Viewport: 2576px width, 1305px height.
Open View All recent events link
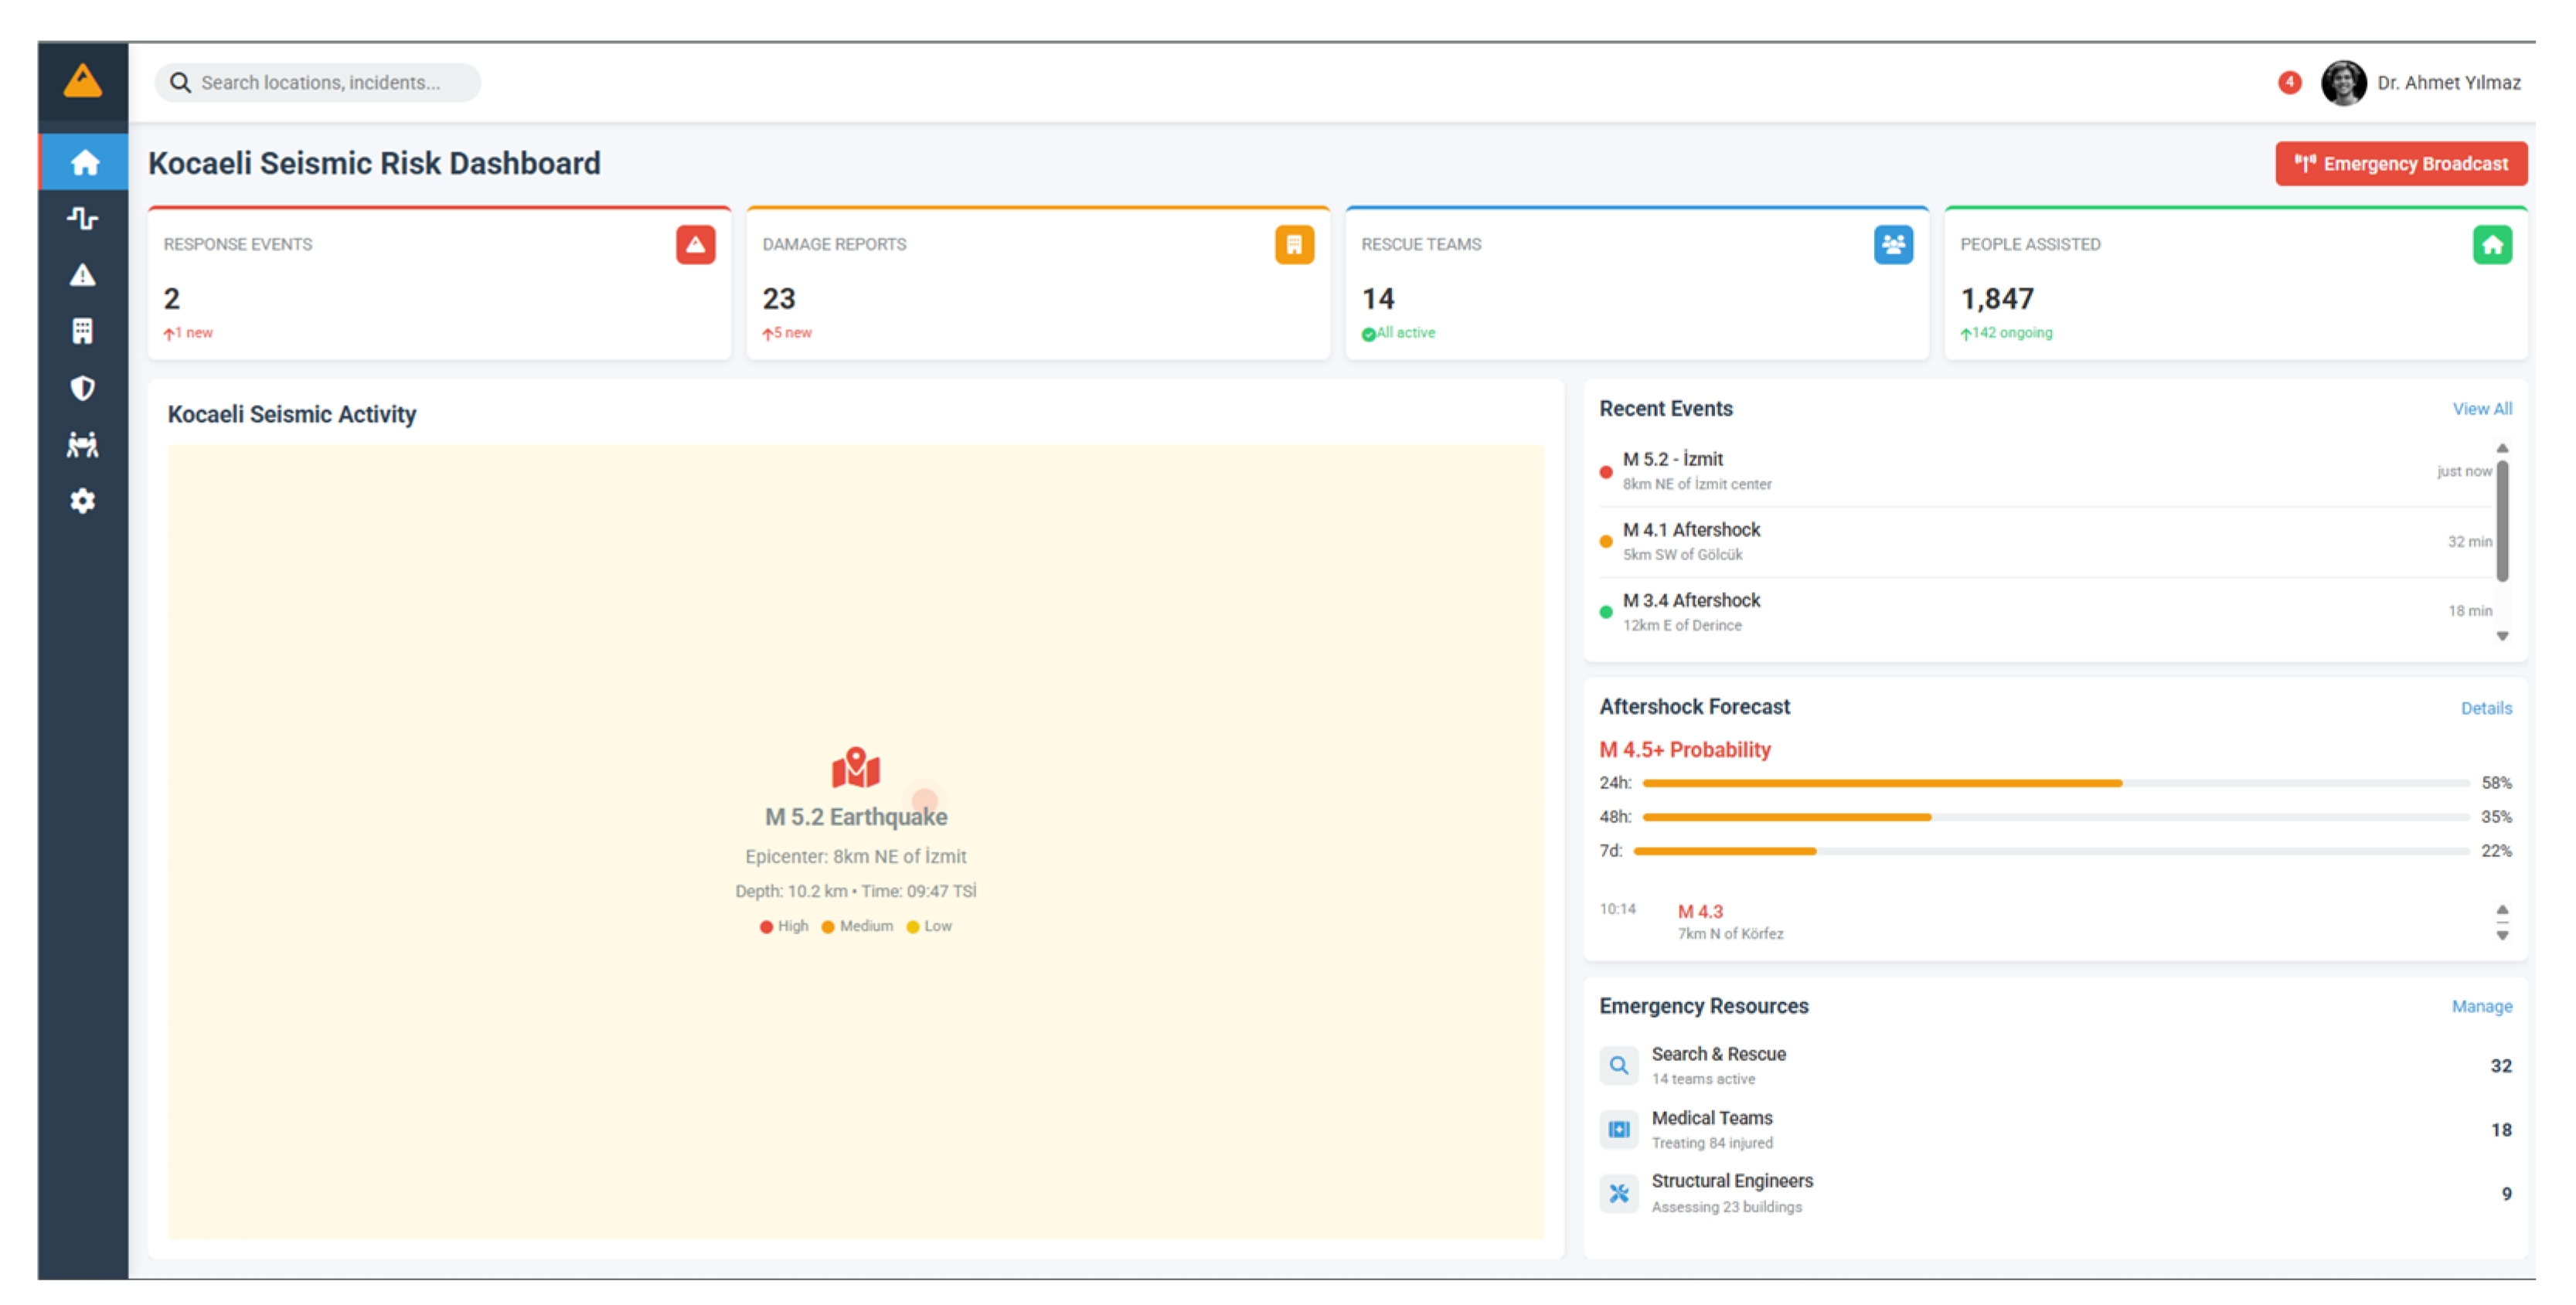[x=2481, y=409]
